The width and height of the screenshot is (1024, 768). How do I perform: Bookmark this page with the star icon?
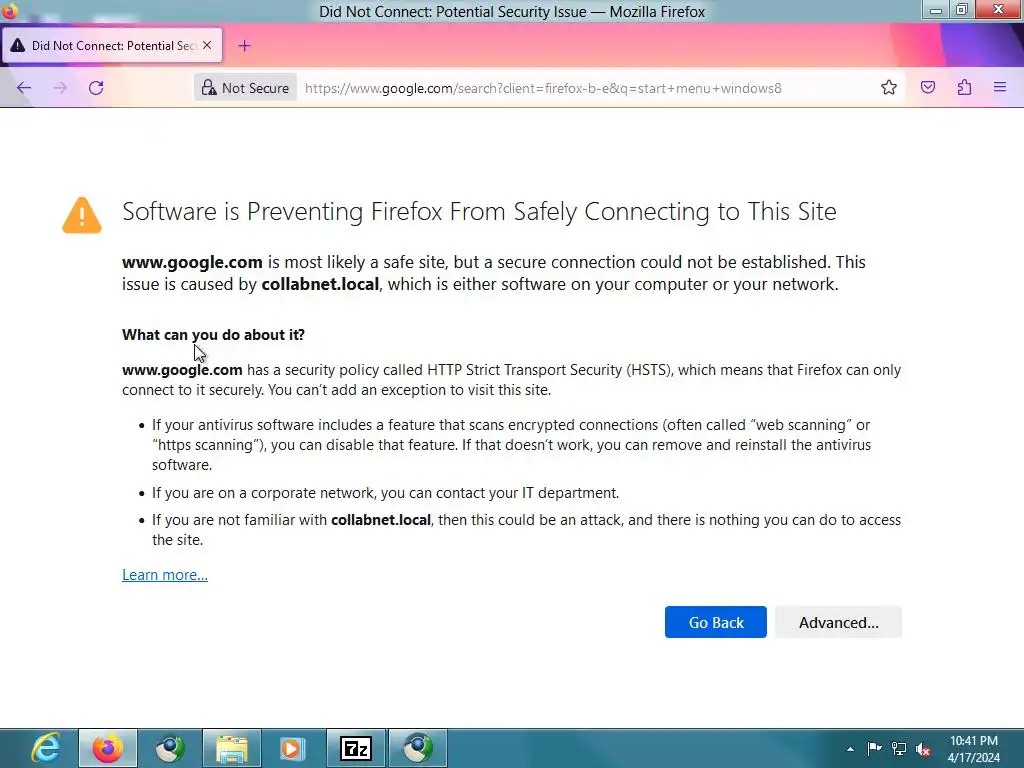(888, 88)
